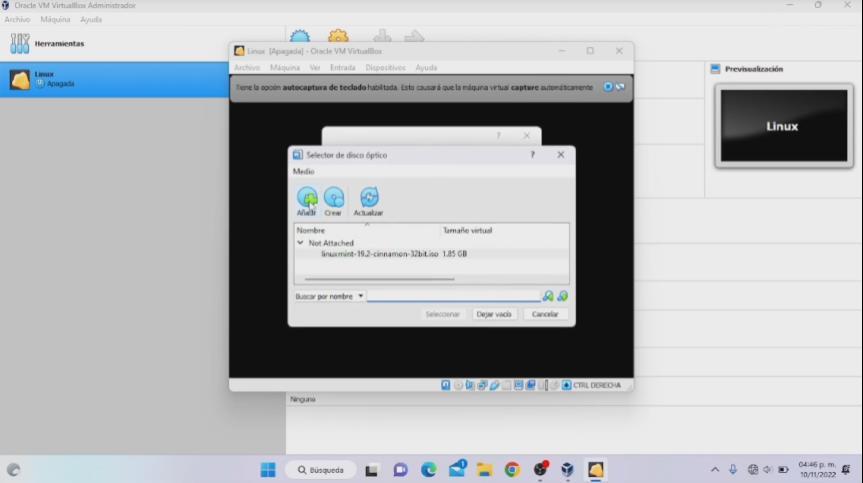Dismiss the autocapture notification with its blue button

[x=608, y=87]
